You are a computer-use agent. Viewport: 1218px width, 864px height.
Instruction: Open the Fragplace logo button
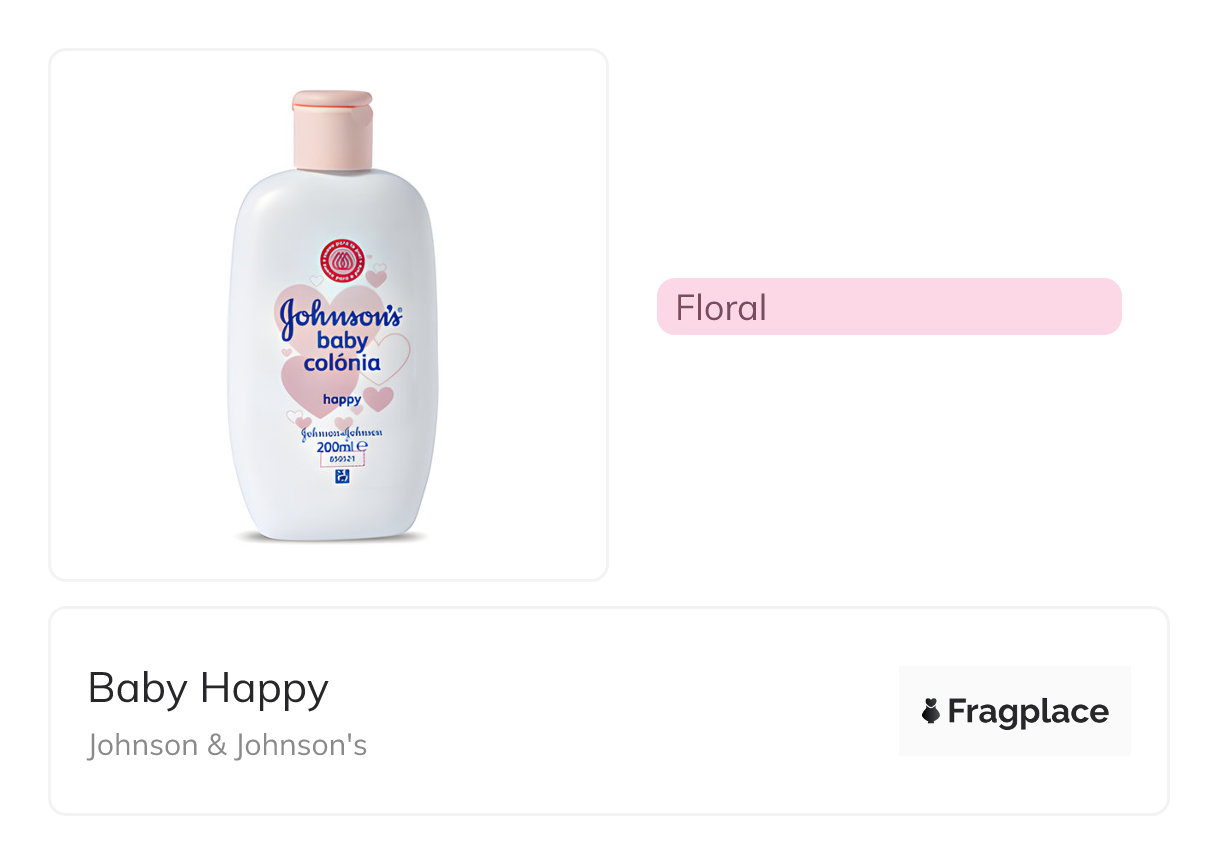point(1014,711)
